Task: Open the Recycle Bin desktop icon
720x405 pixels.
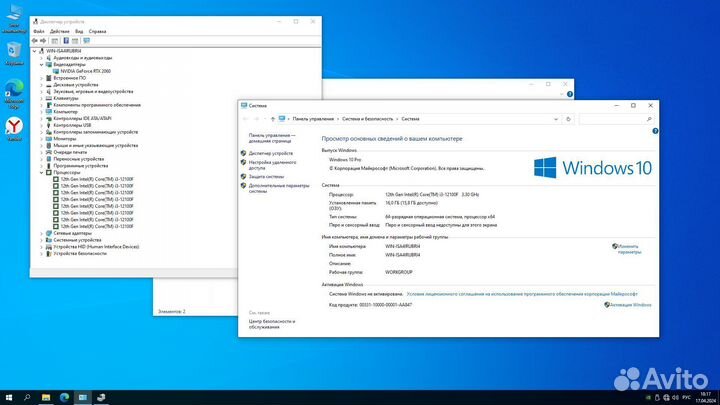Action: click(14, 54)
